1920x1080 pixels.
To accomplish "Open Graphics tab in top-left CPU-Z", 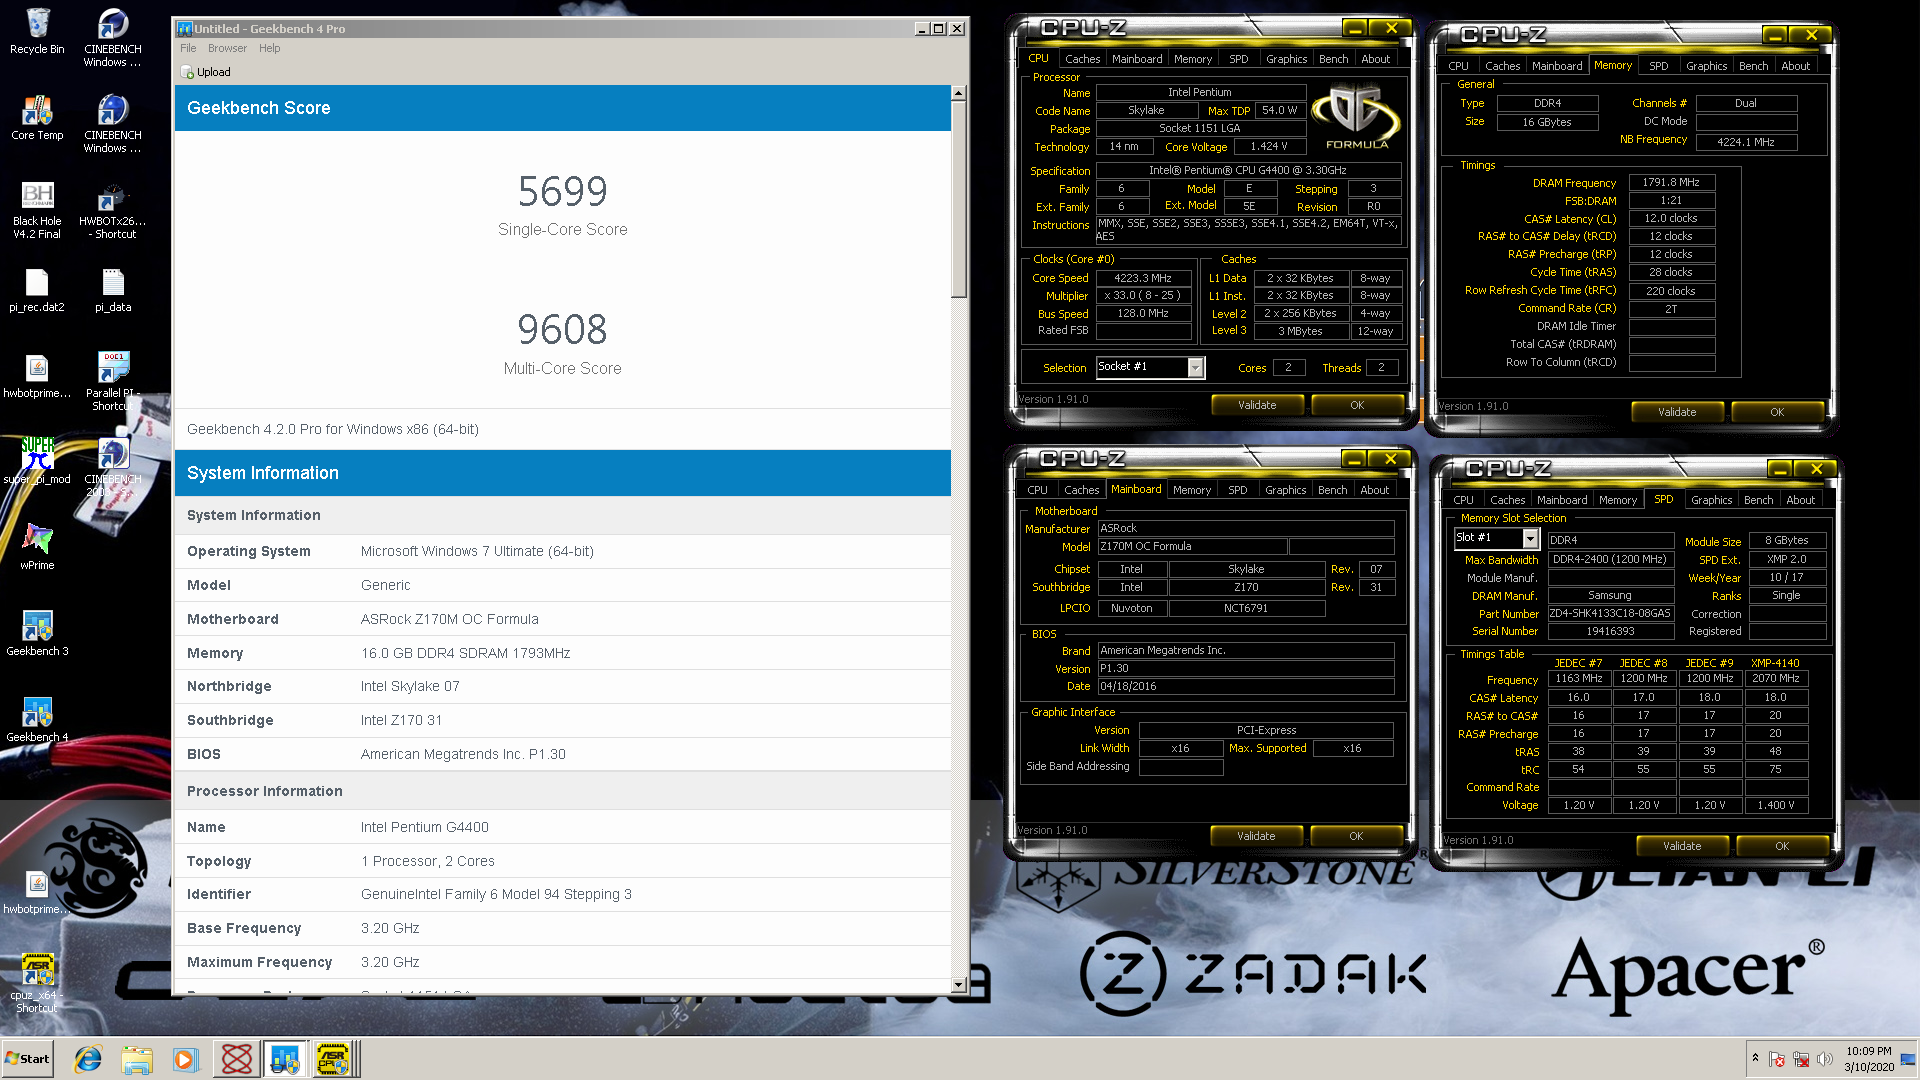I will point(1286,59).
